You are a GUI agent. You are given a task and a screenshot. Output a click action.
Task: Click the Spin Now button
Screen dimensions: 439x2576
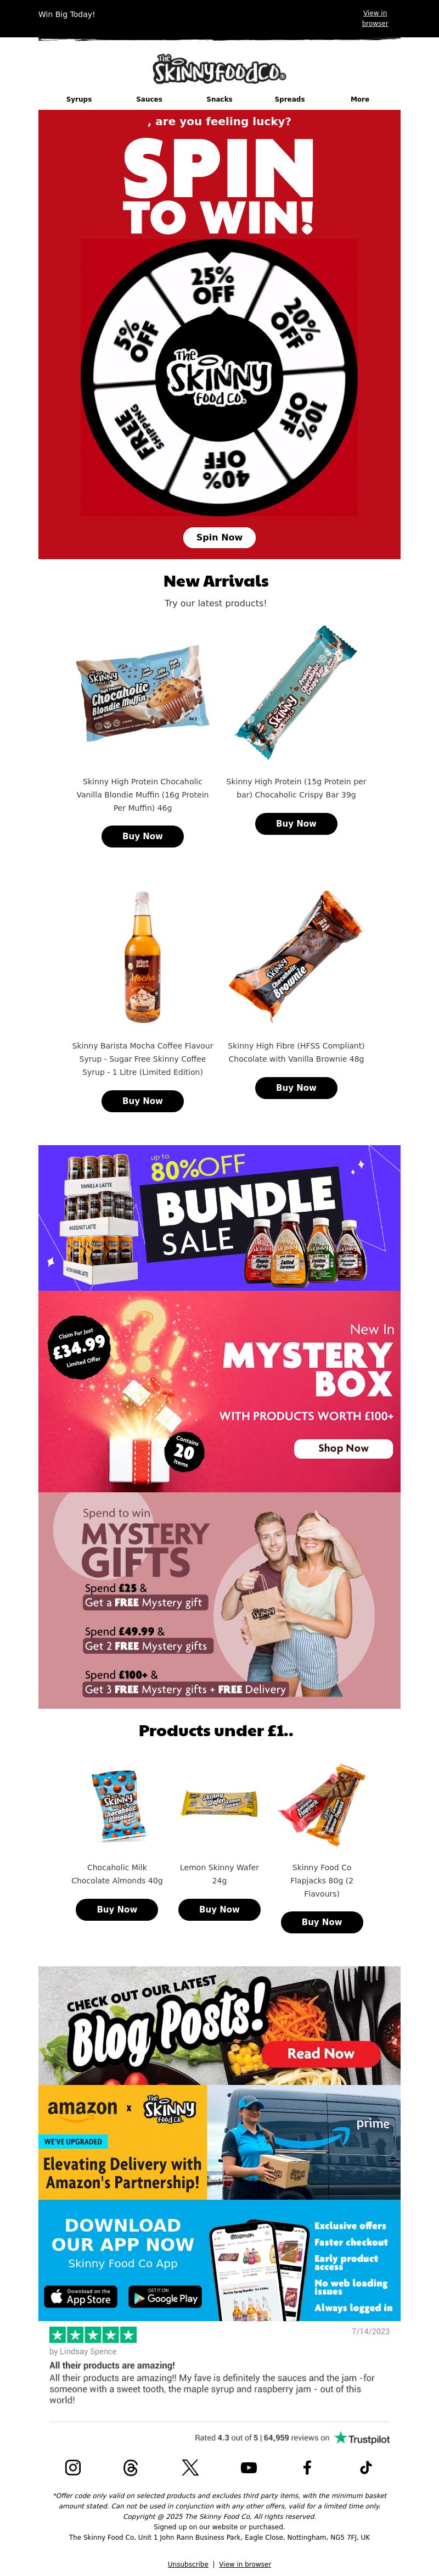pyautogui.click(x=219, y=537)
